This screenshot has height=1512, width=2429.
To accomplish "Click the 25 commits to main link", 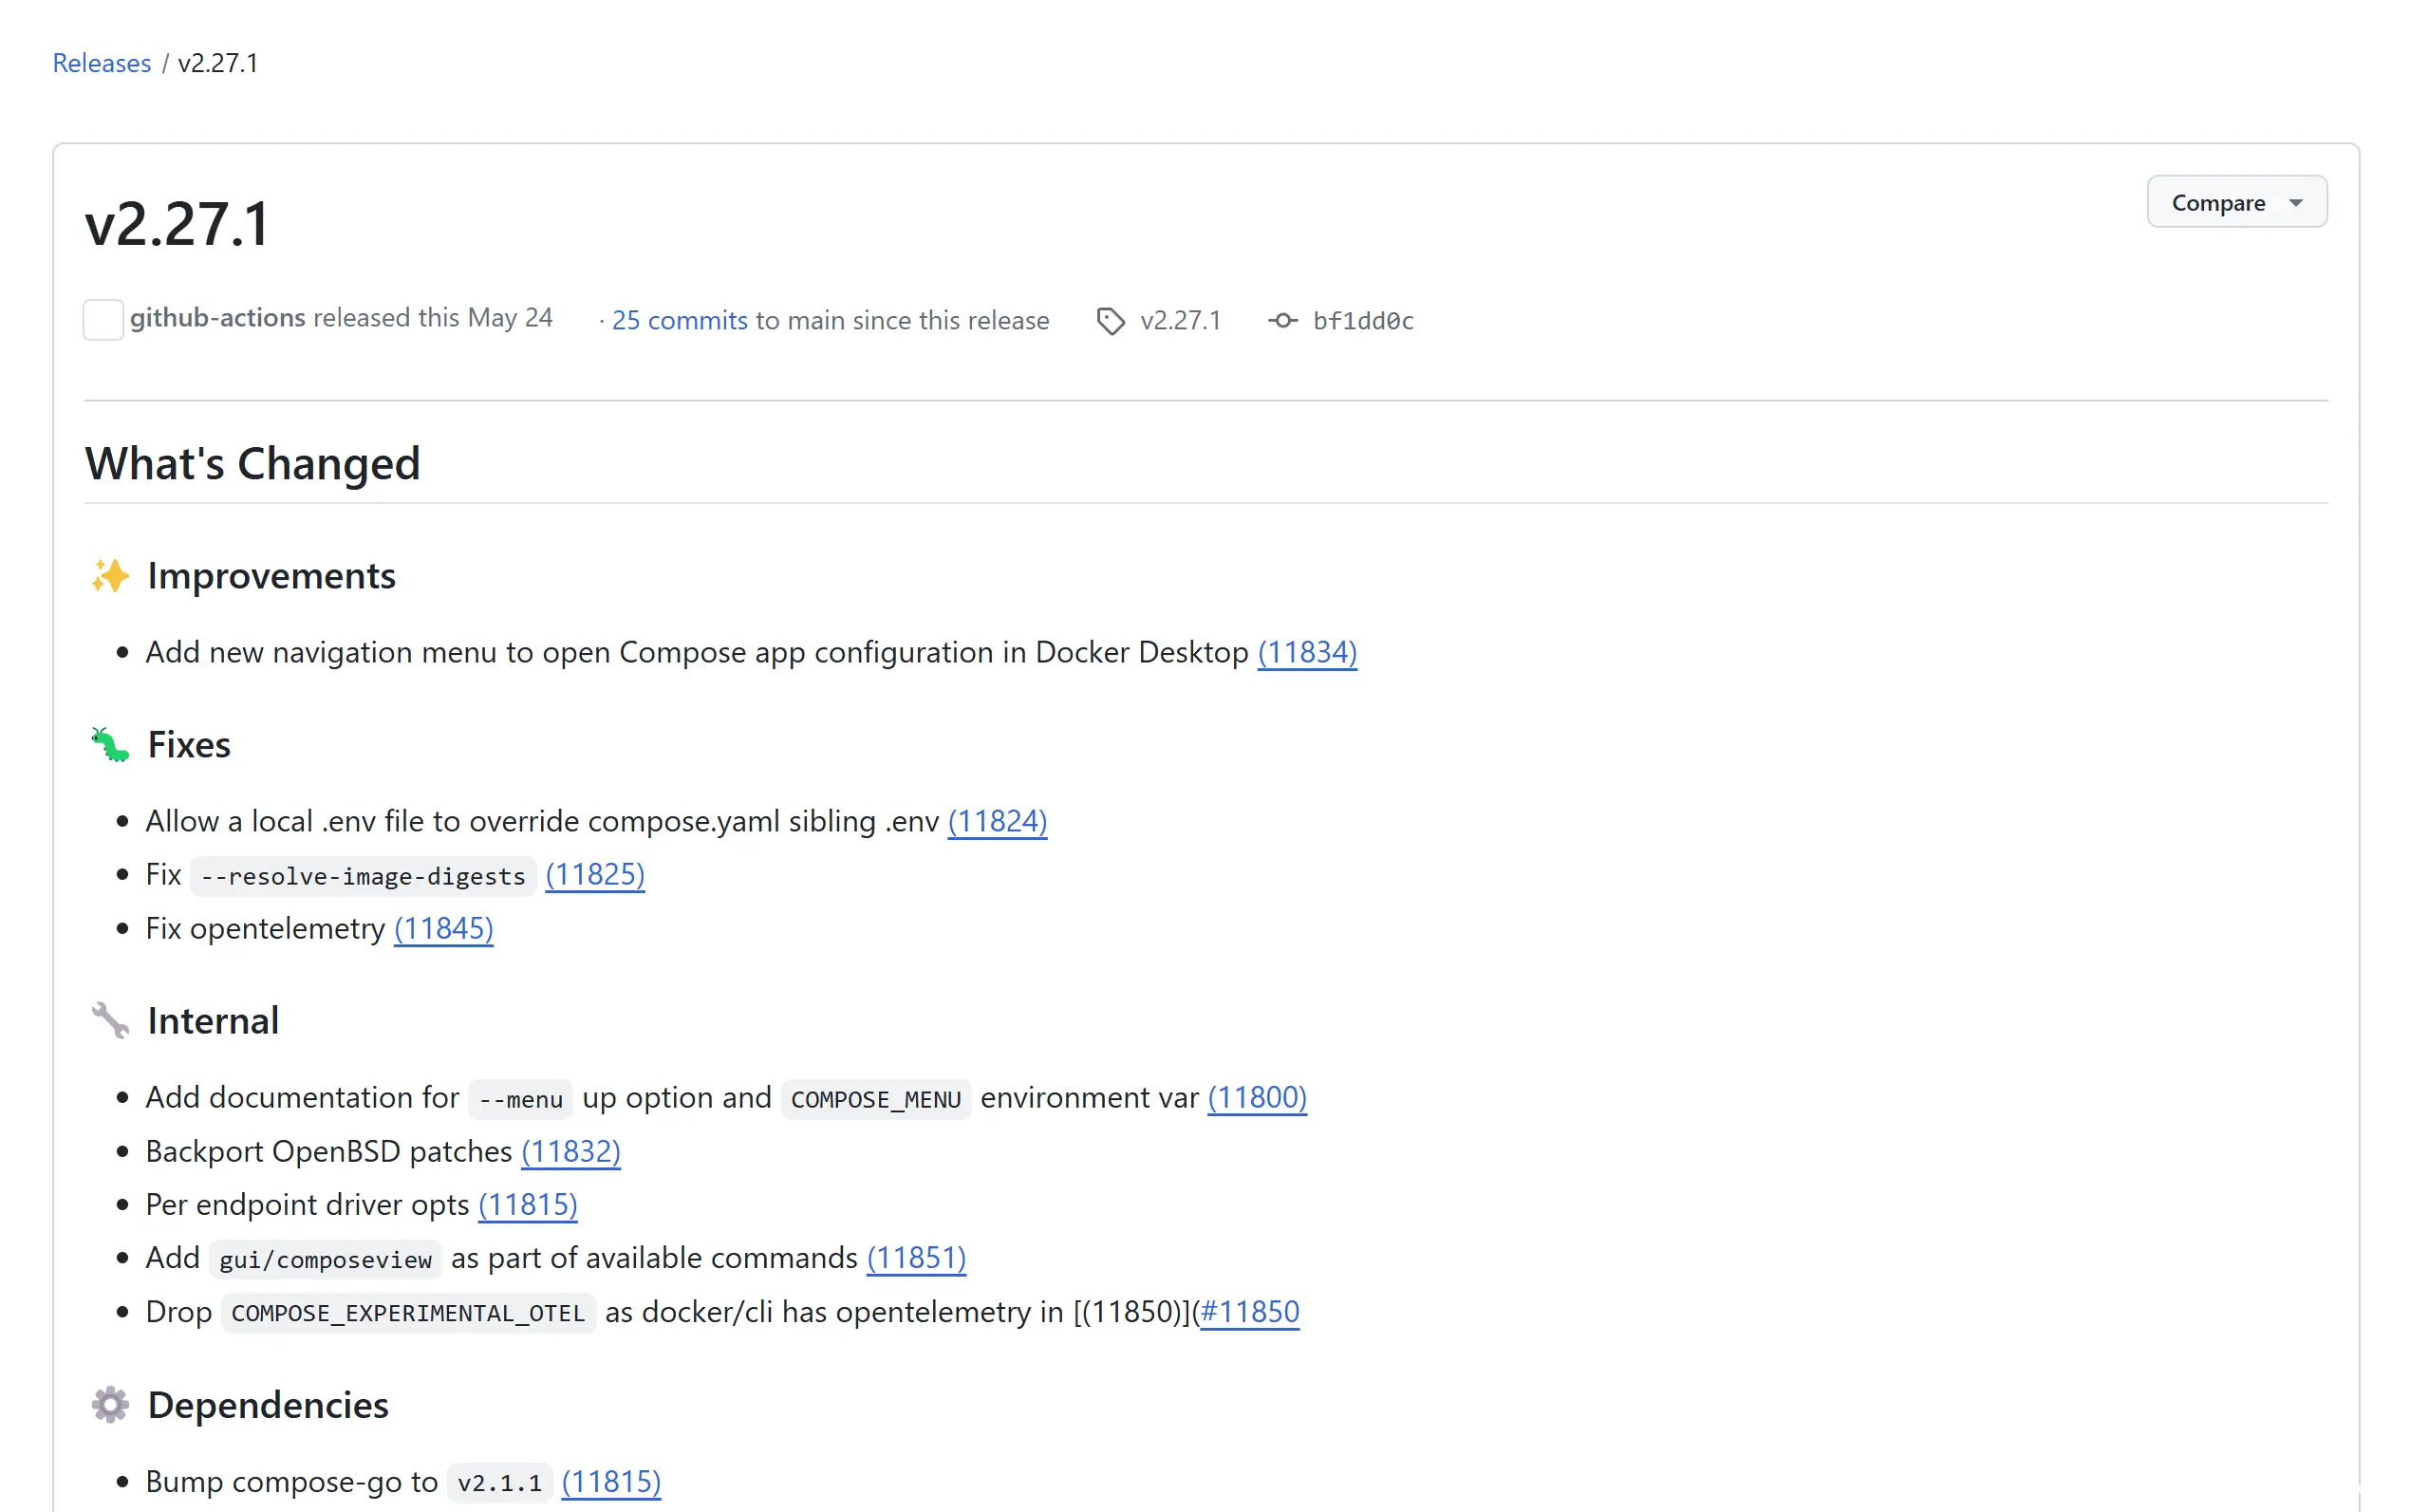I will coord(676,321).
